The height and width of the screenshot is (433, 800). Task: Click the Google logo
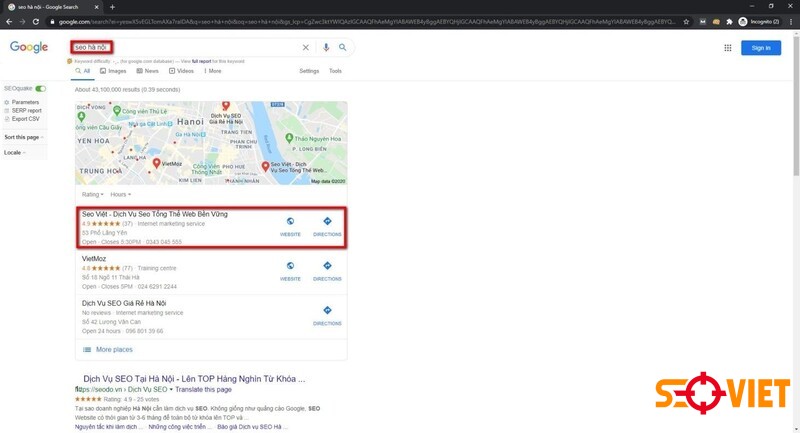(29, 47)
